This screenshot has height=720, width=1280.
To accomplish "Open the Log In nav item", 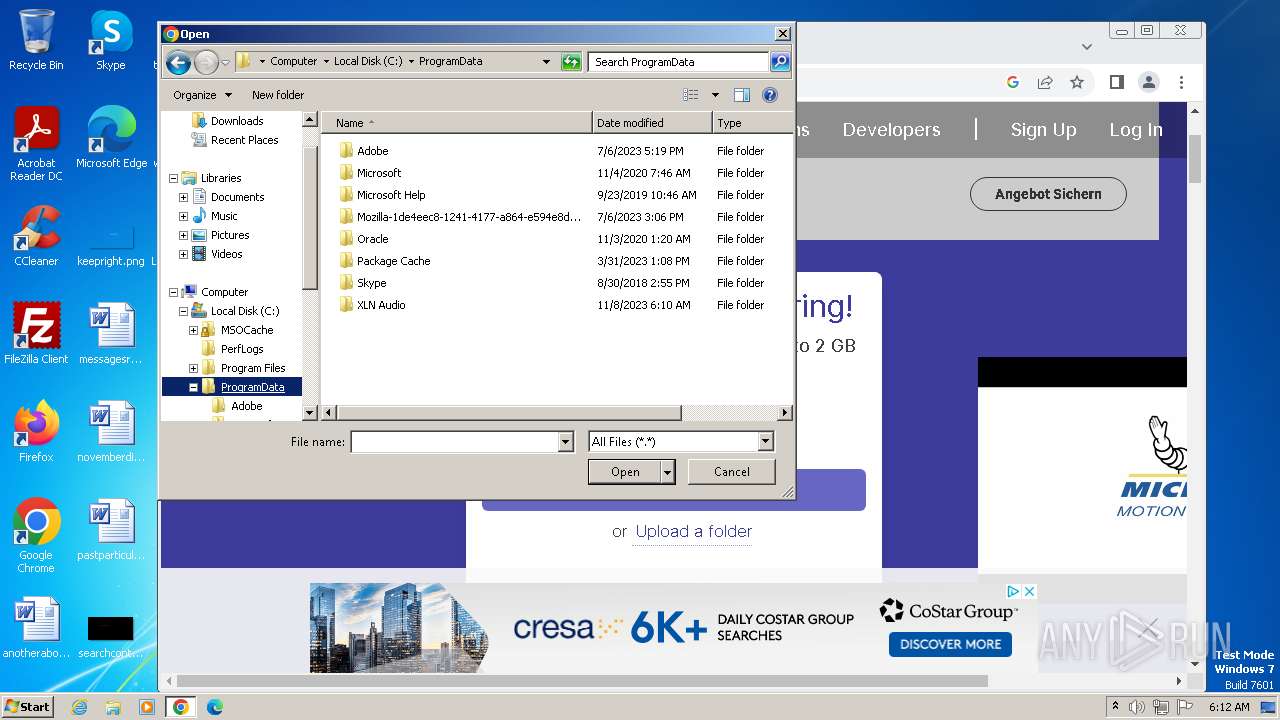I will coord(1136,130).
